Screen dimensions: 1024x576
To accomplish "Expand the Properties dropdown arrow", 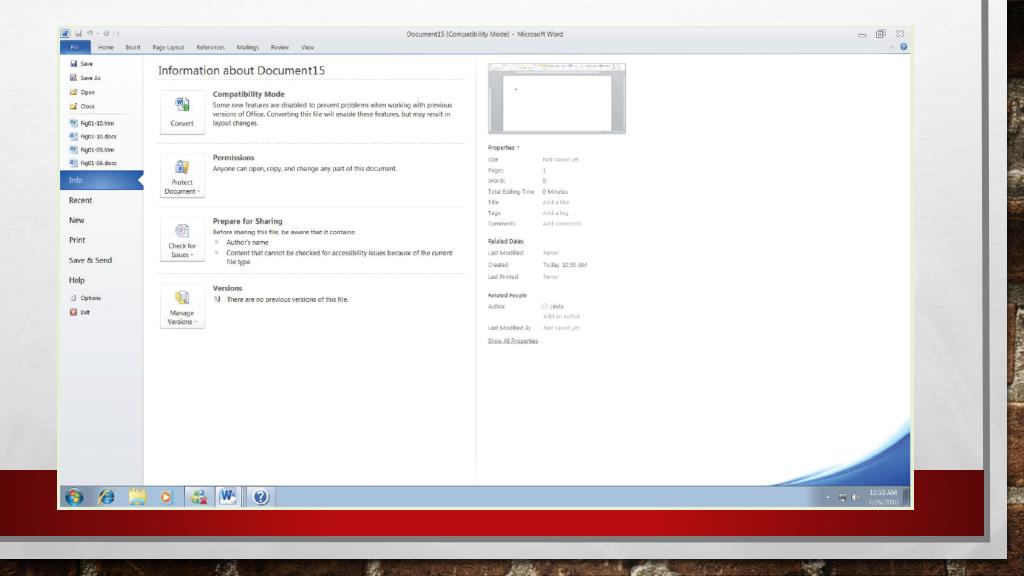I will coord(519,148).
